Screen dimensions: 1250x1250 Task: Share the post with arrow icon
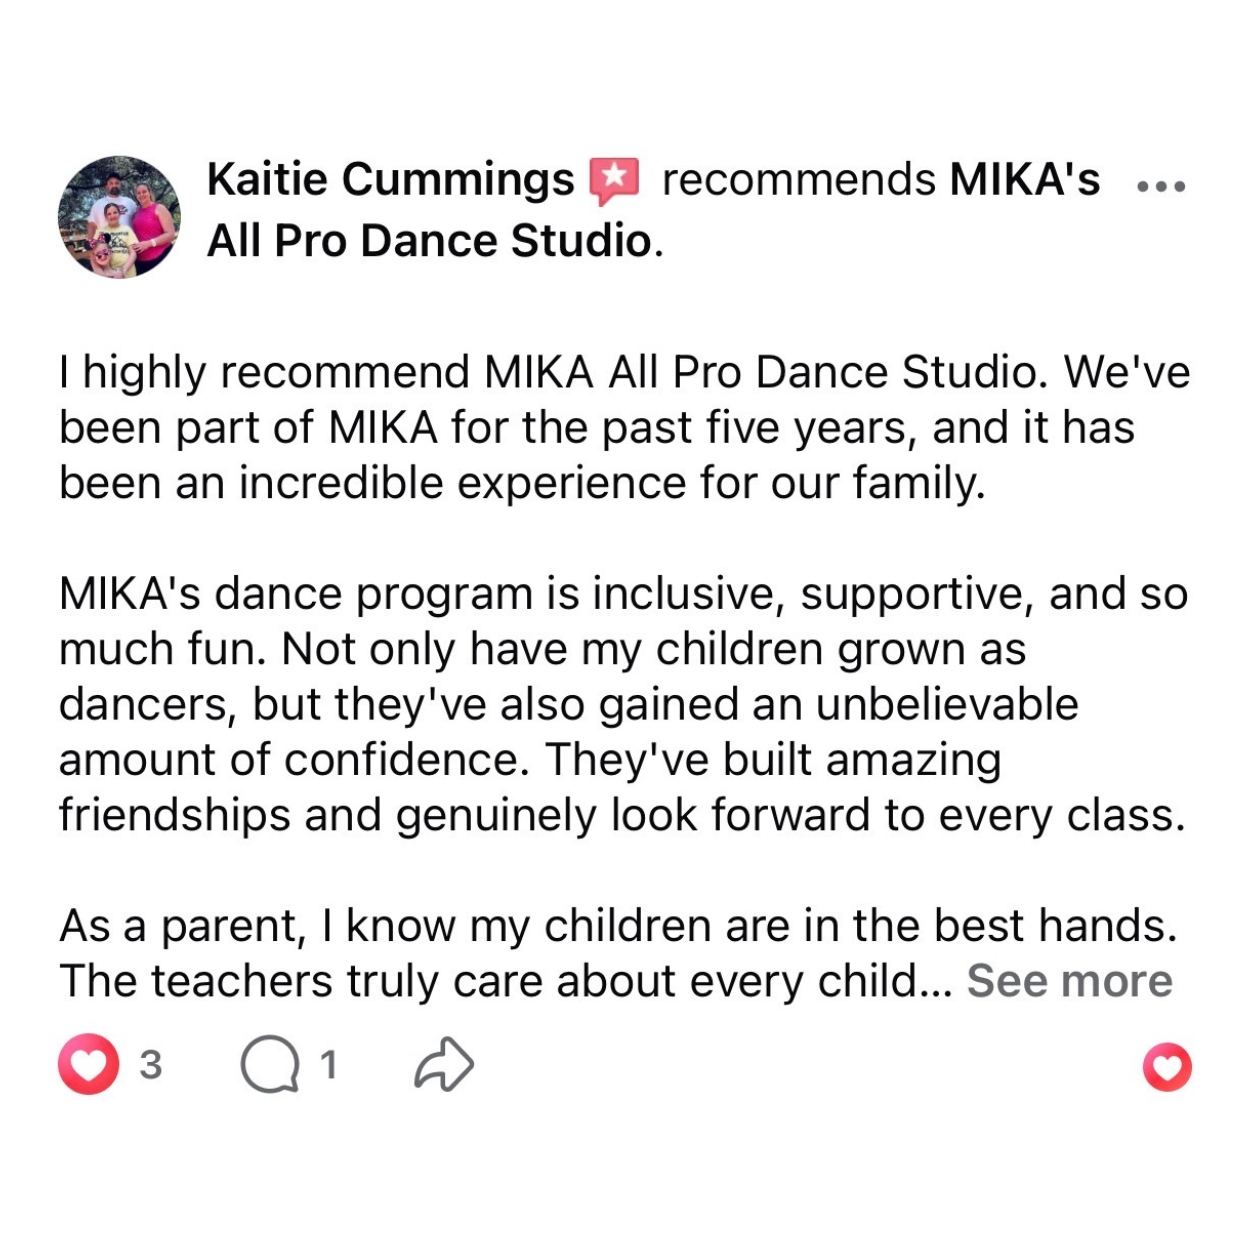tap(444, 1064)
